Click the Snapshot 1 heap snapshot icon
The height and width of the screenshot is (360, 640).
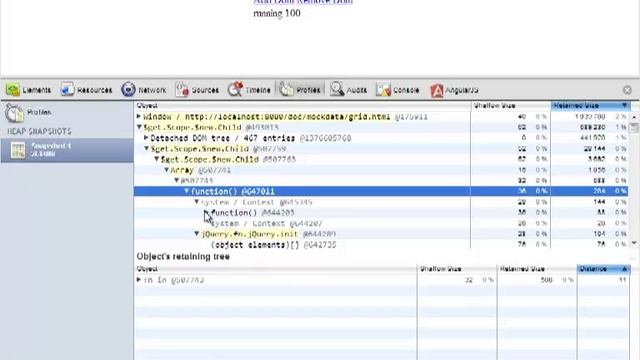click(x=18, y=150)
